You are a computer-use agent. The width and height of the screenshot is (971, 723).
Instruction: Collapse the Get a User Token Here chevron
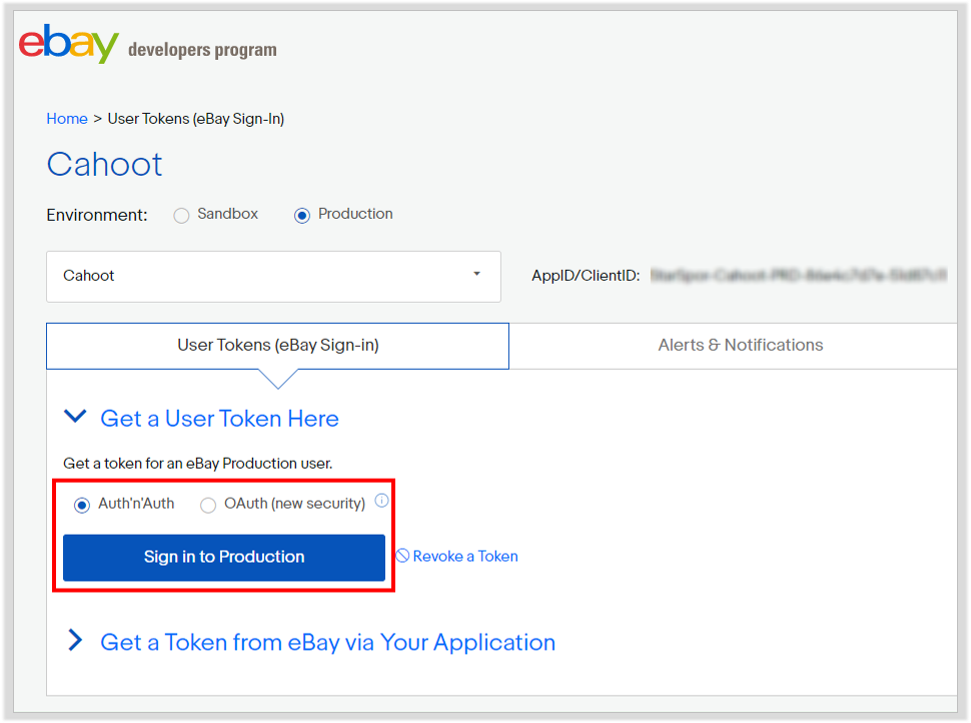pos(76,416)
